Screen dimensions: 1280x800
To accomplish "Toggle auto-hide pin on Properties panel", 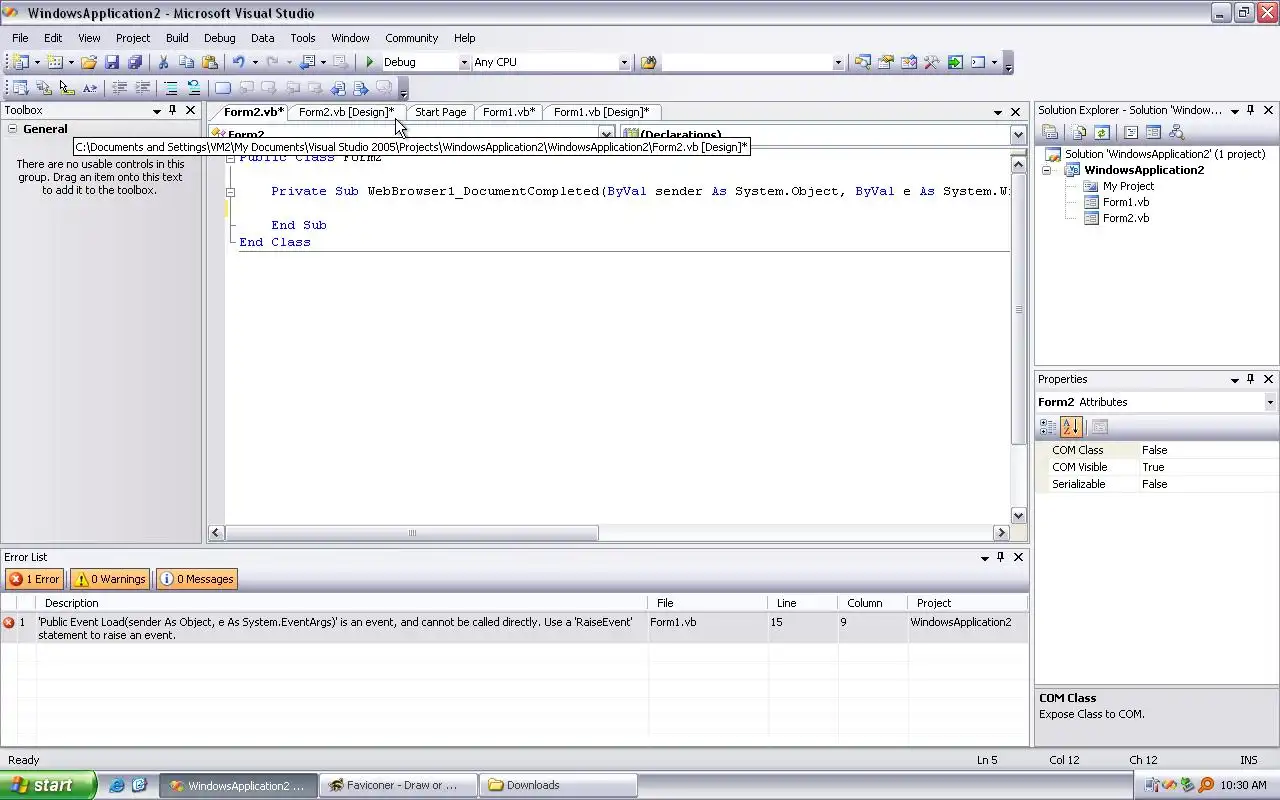I will [x=1250, y=379].
